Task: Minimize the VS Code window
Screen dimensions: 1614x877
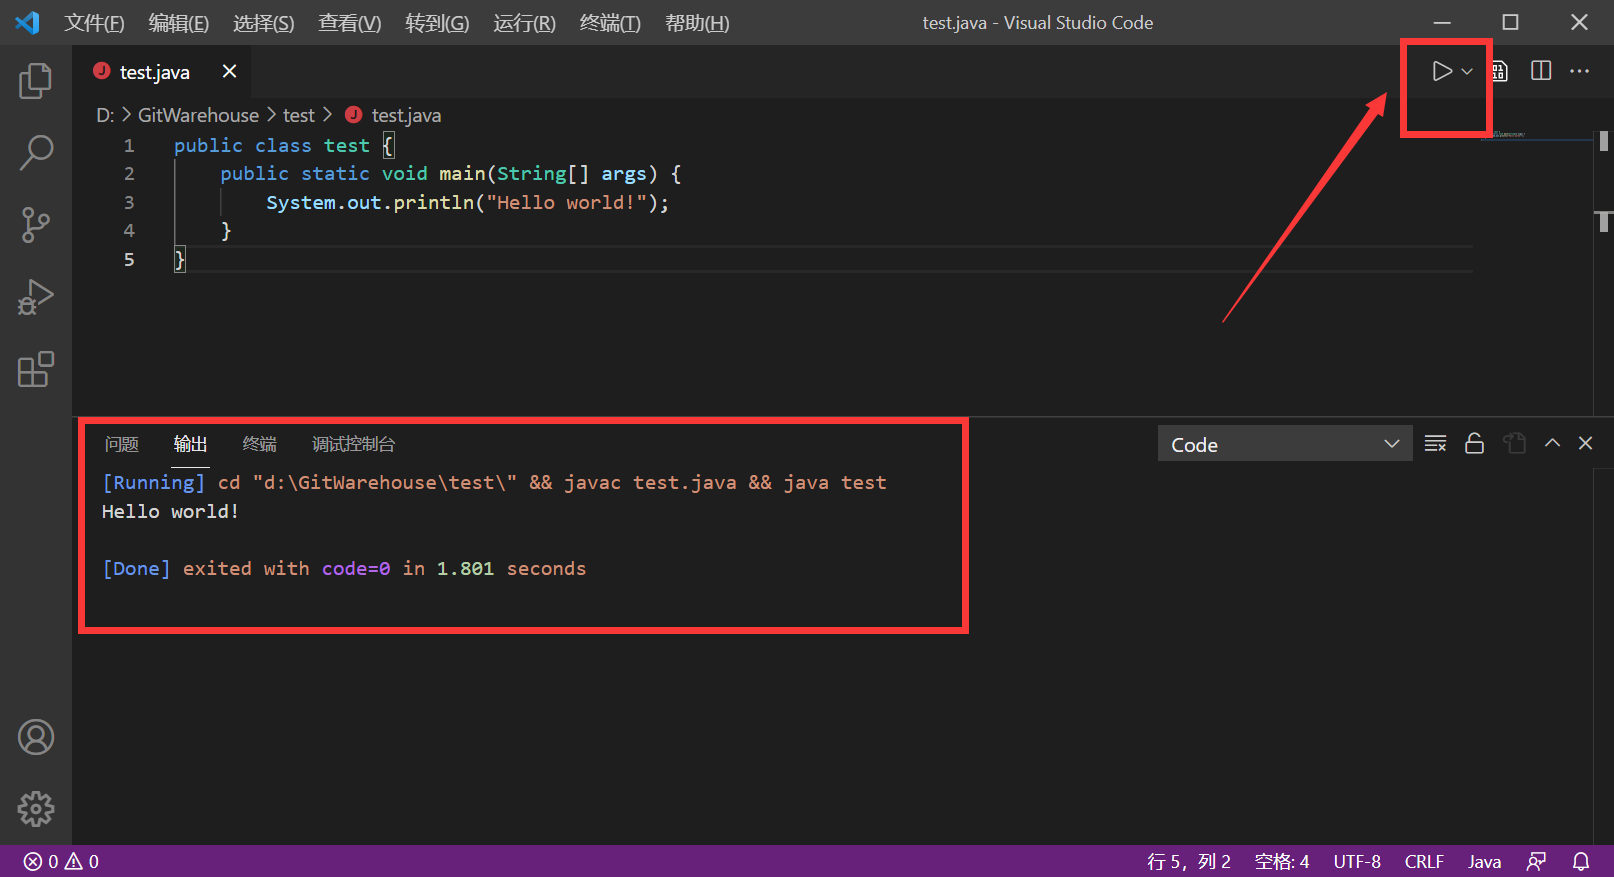Action: [1442, 22]
